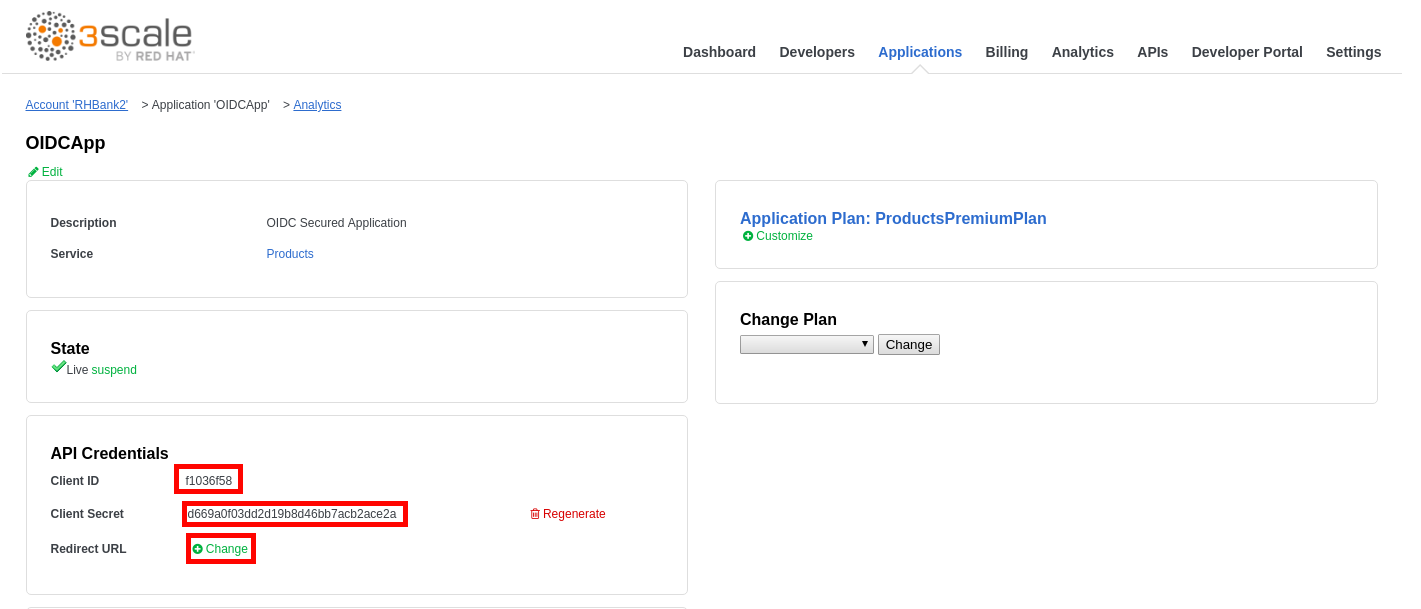Open Settings in the top navigation
1421x609 pixels.
[1353, 52]
